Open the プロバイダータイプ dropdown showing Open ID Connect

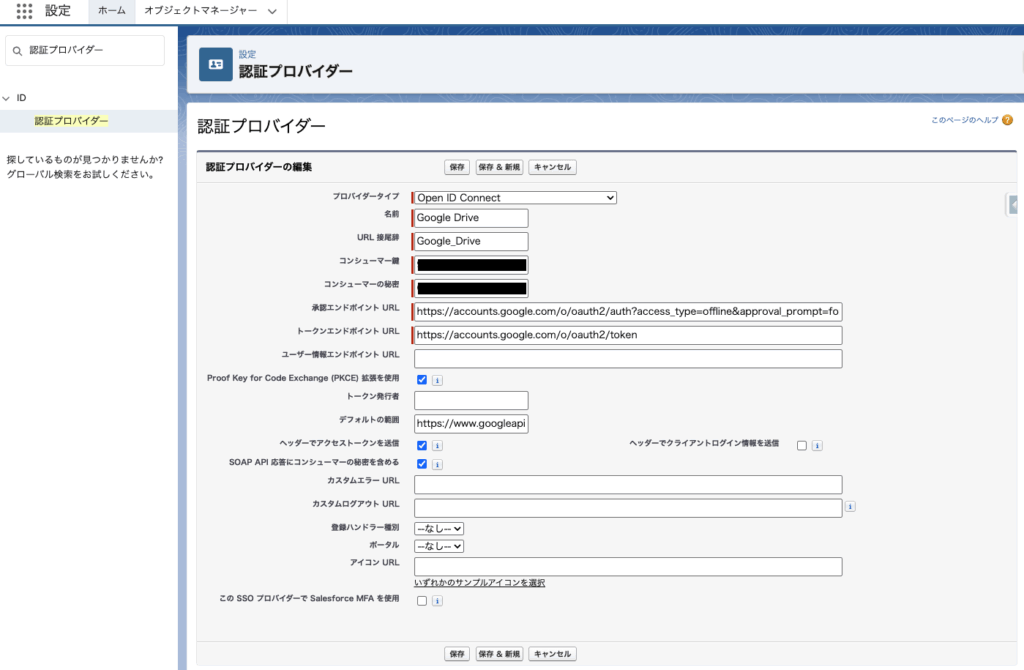pos(515,198)
